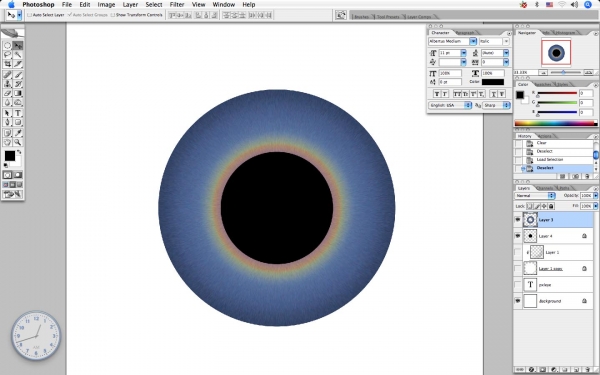Screen dimensions: 600x375
Task: Hide Layer 3 visibility eye
Action: tap(518, 220)
